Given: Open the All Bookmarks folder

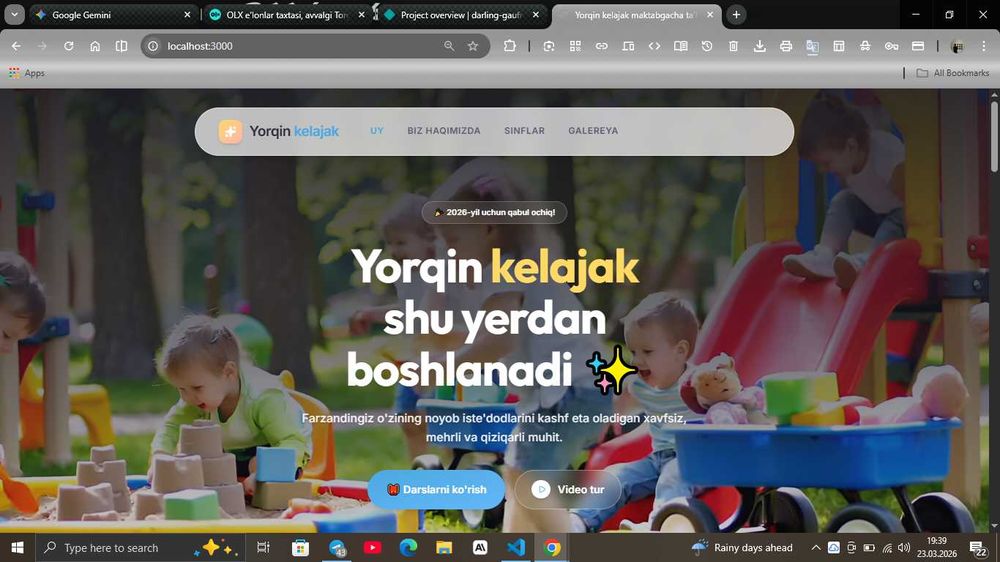Looking at the screenshot, I should (952, 73).
